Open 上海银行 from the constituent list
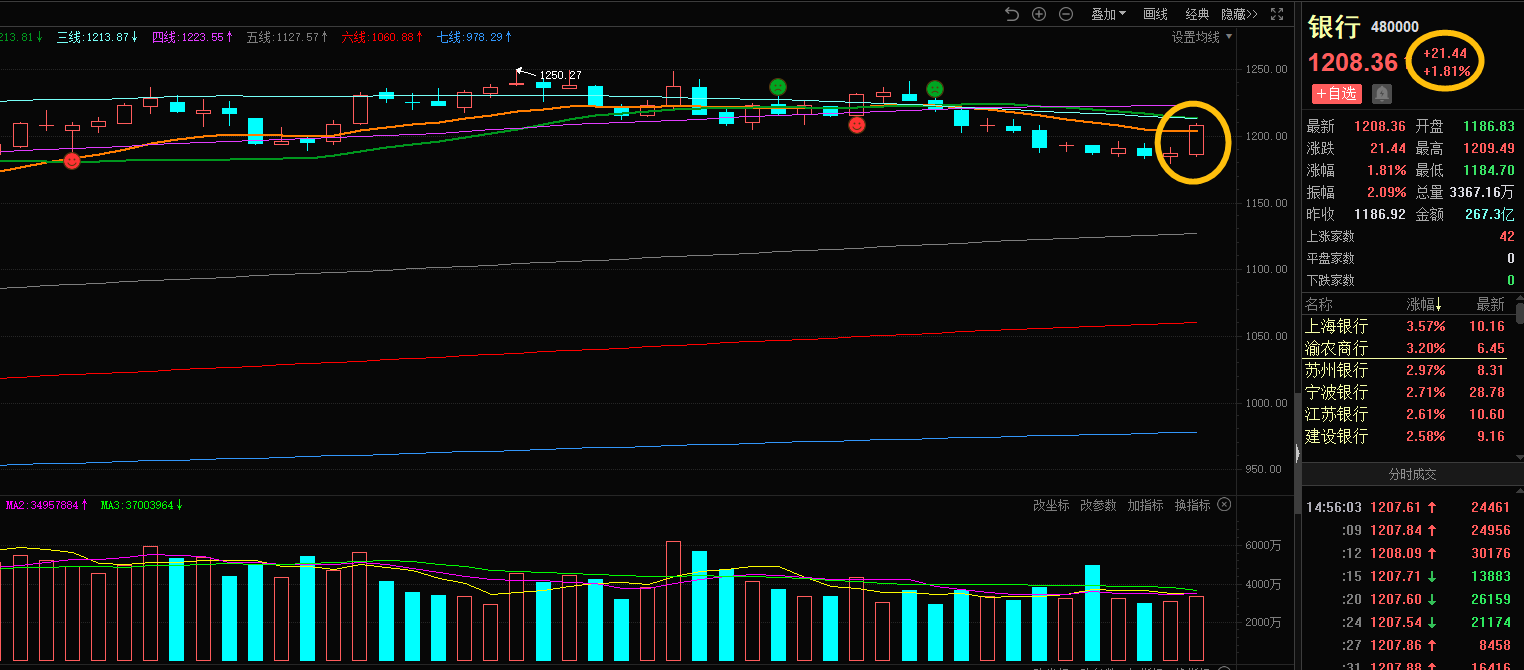The height and width of the screenshot is (670, 1524). (x=1336, y=326)
